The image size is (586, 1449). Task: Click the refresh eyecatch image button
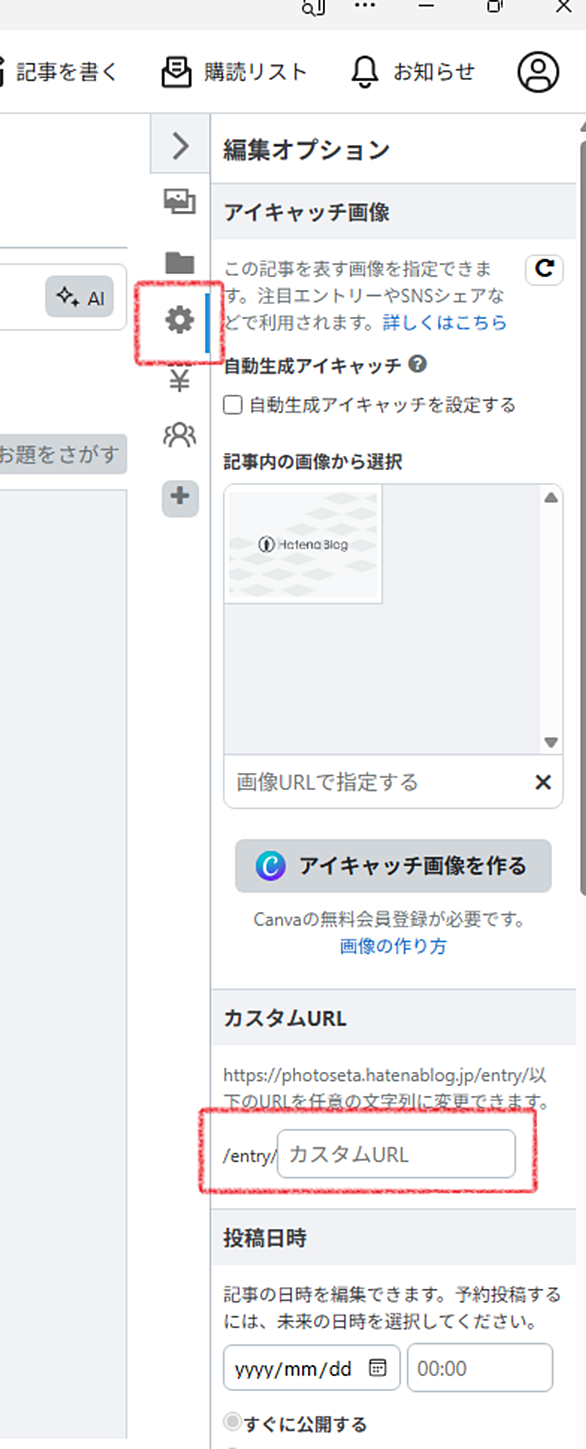click(544, 269)
